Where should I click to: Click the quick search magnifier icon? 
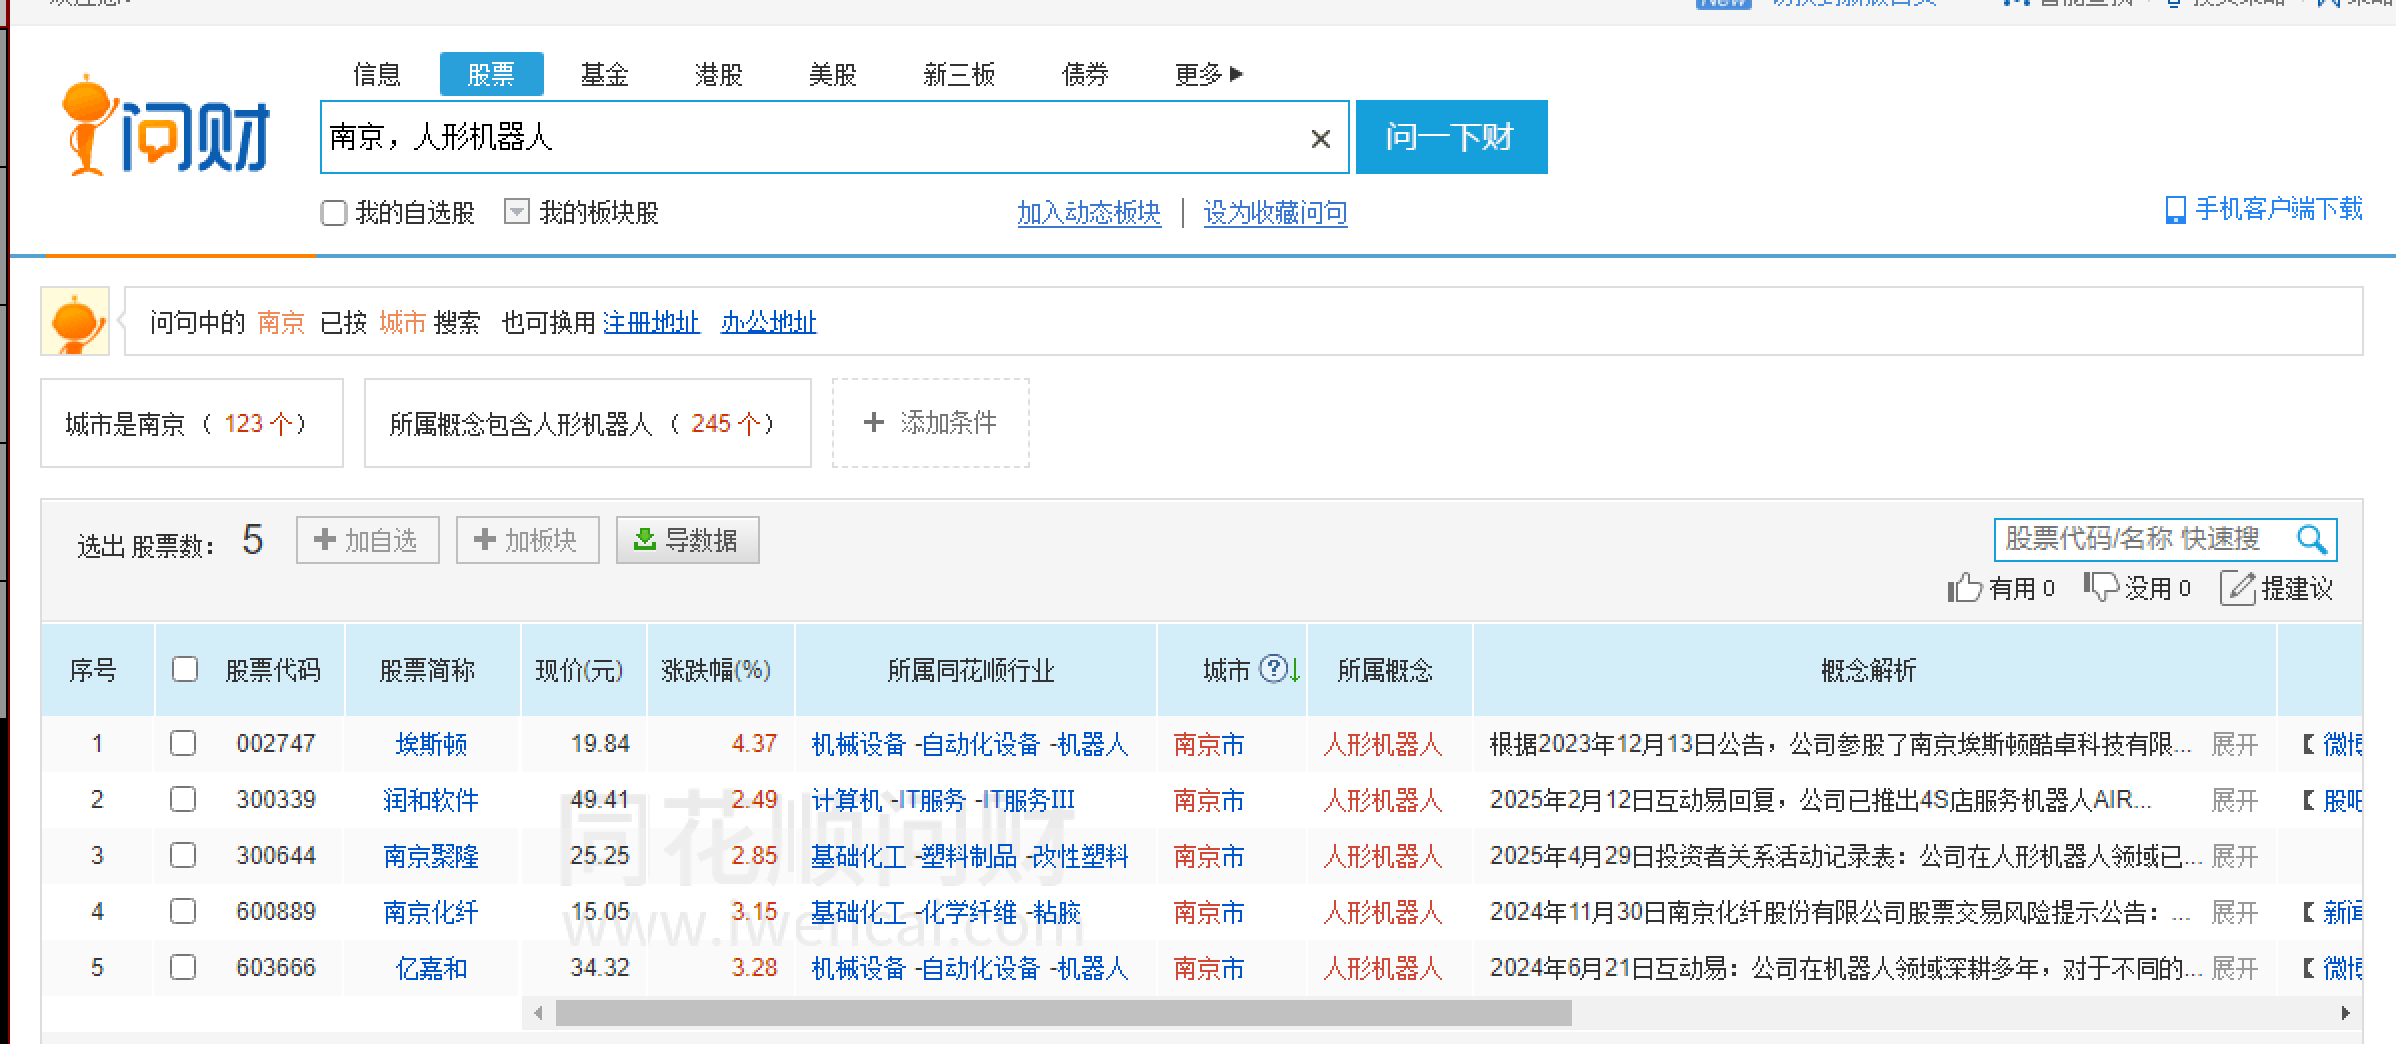2312,540
